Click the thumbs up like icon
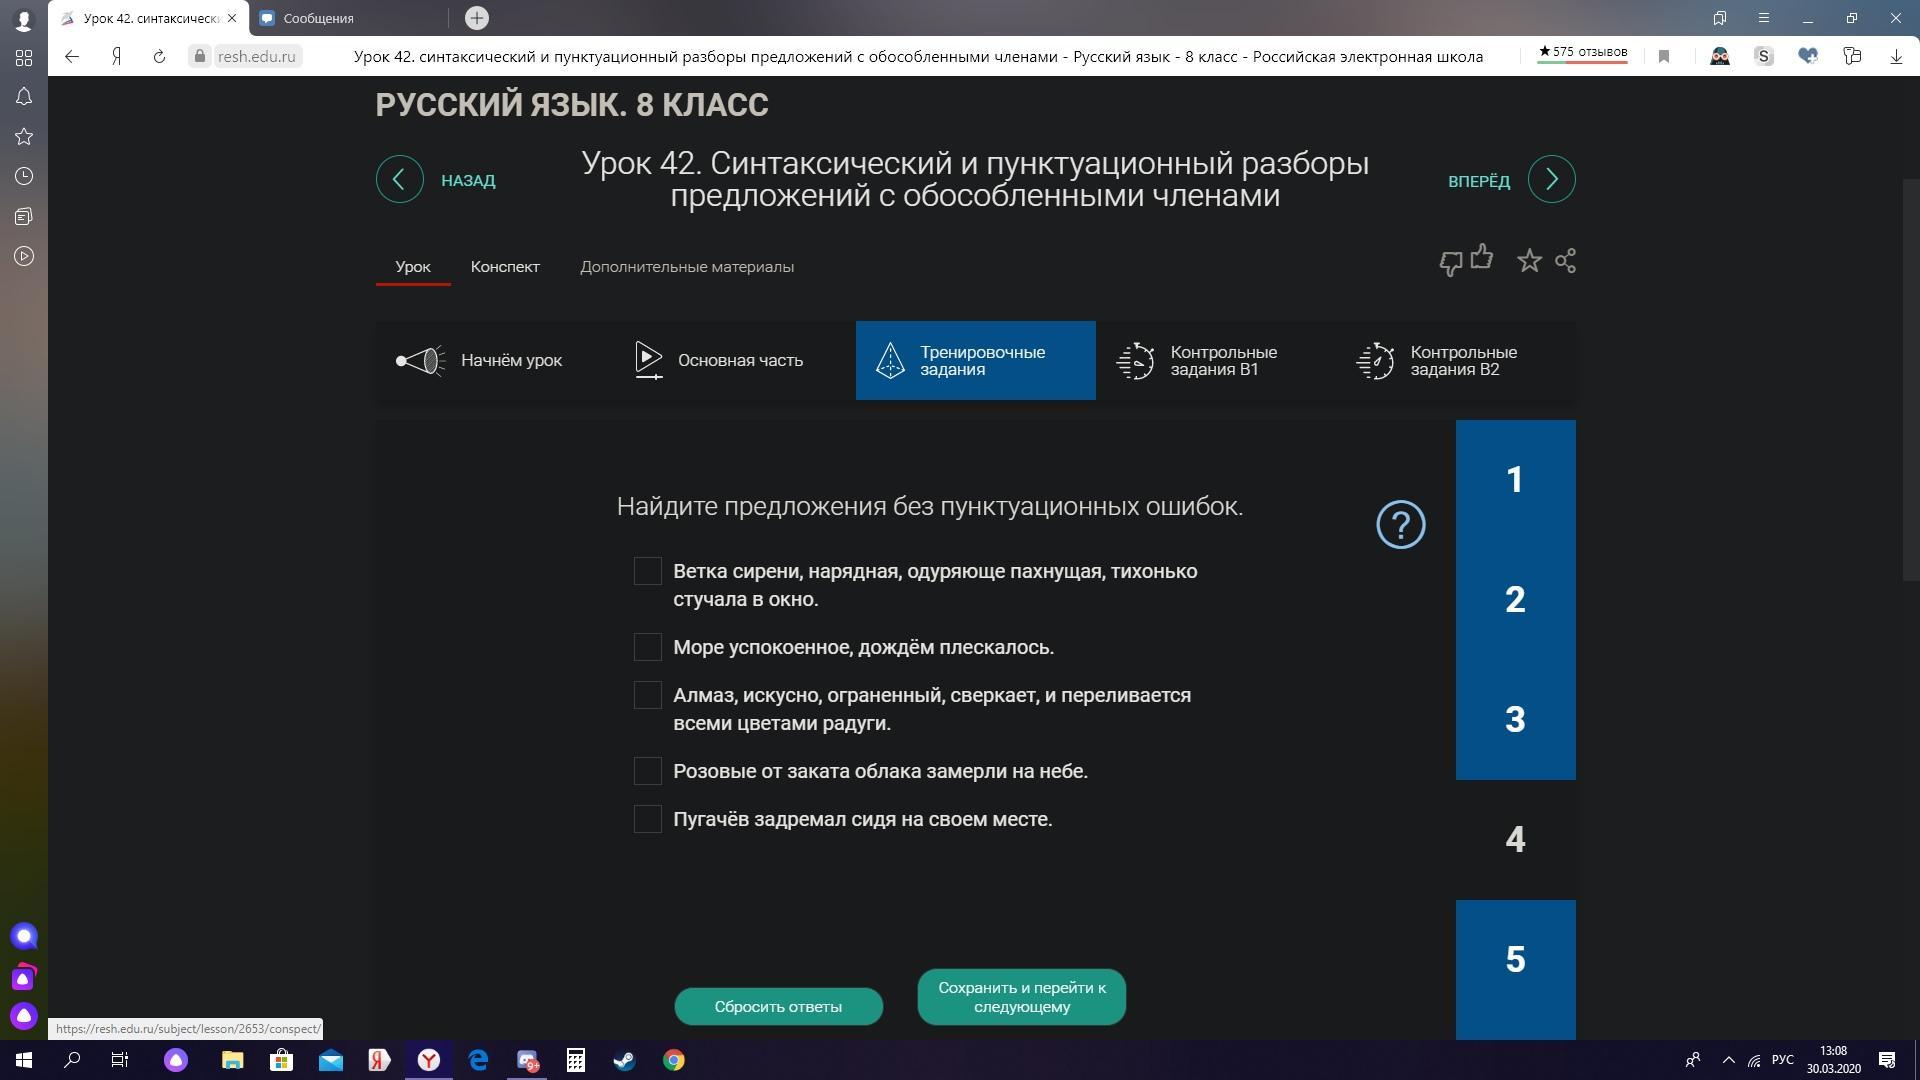 [x=1482, y=257]
